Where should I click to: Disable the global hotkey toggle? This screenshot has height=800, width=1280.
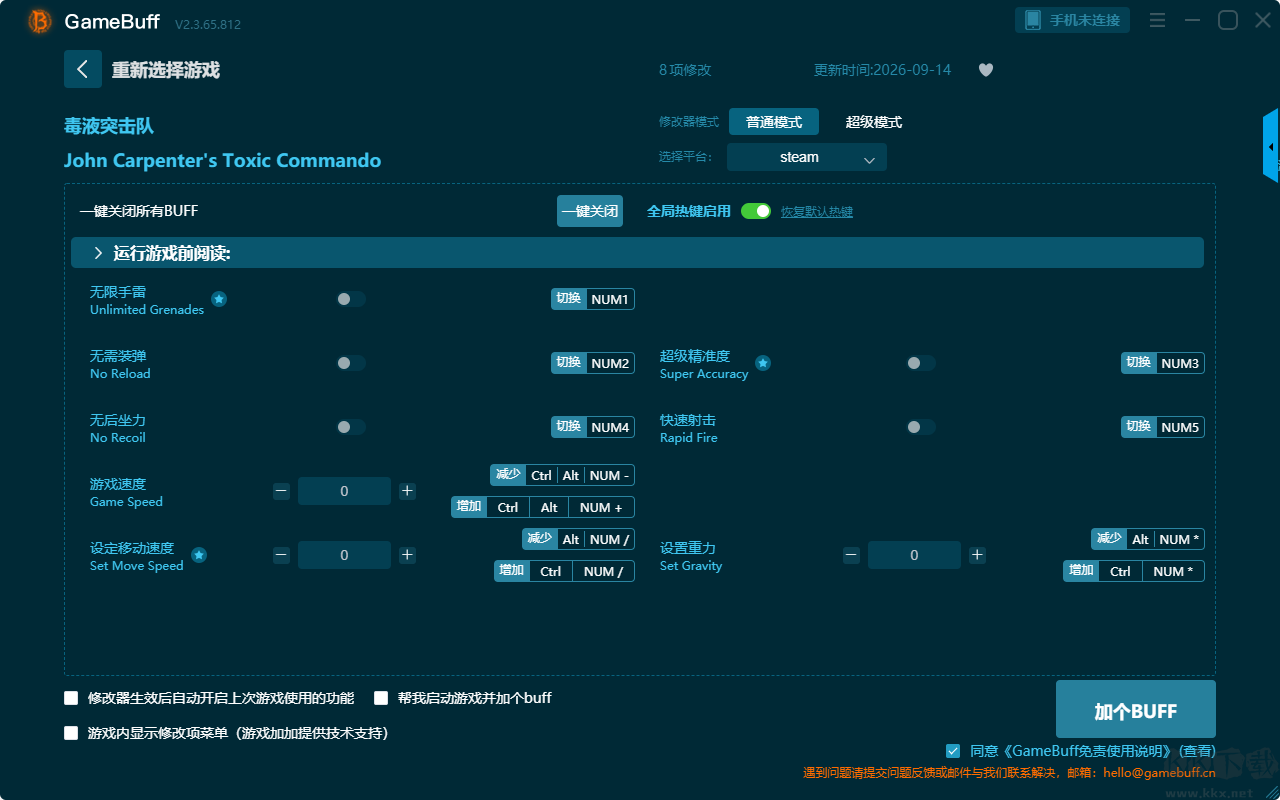pos(756,211)
